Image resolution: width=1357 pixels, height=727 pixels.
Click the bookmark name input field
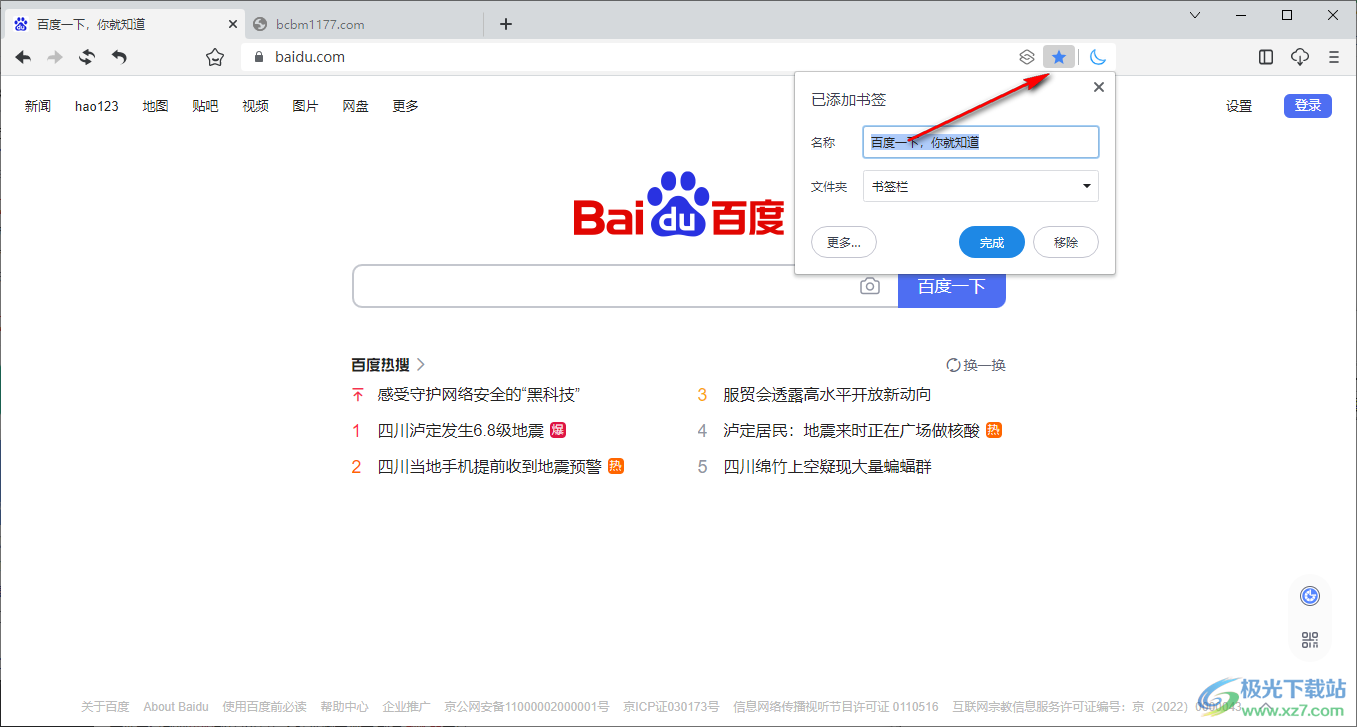pos(980,142)
